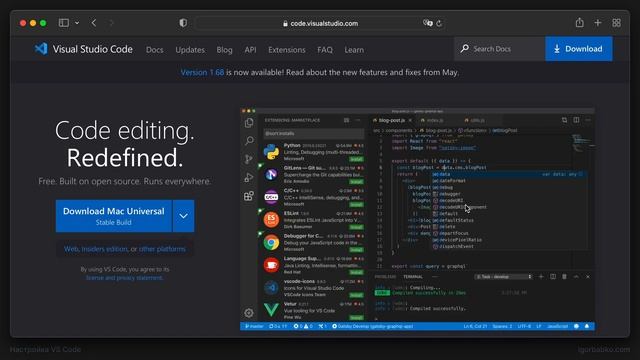Click the Explorer files icon in activity bar
640x360 pixels.
click(x=249, y=123)
